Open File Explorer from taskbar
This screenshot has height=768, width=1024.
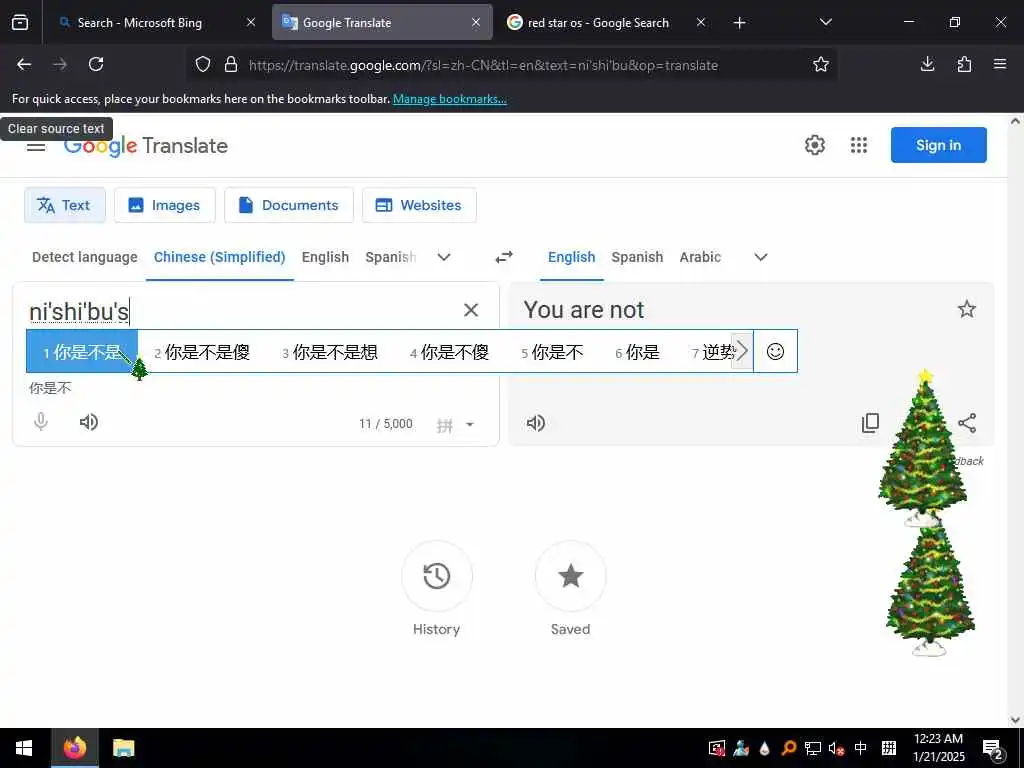click(123, 748)
